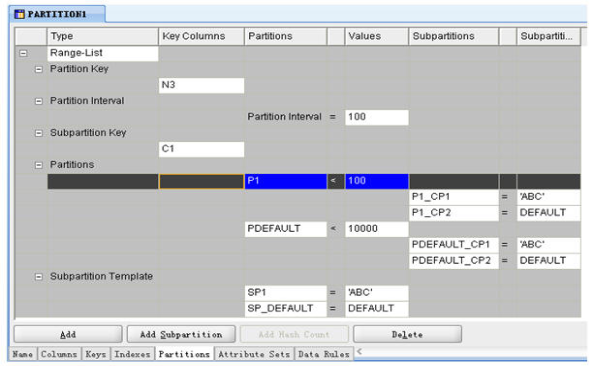Collapse the Partitions section

click(39, 165)
